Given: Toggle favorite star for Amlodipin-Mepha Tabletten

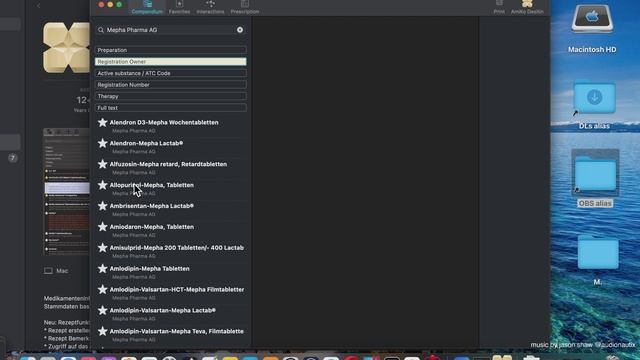Looking at the screenshot, I should point(102,268).
